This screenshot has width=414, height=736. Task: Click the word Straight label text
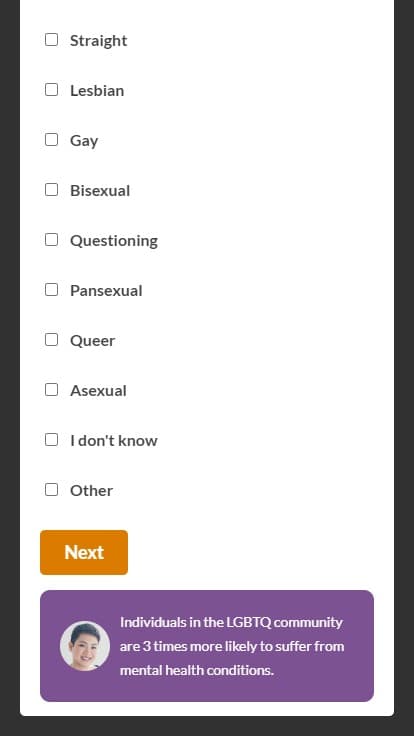[x=99, y=41]
